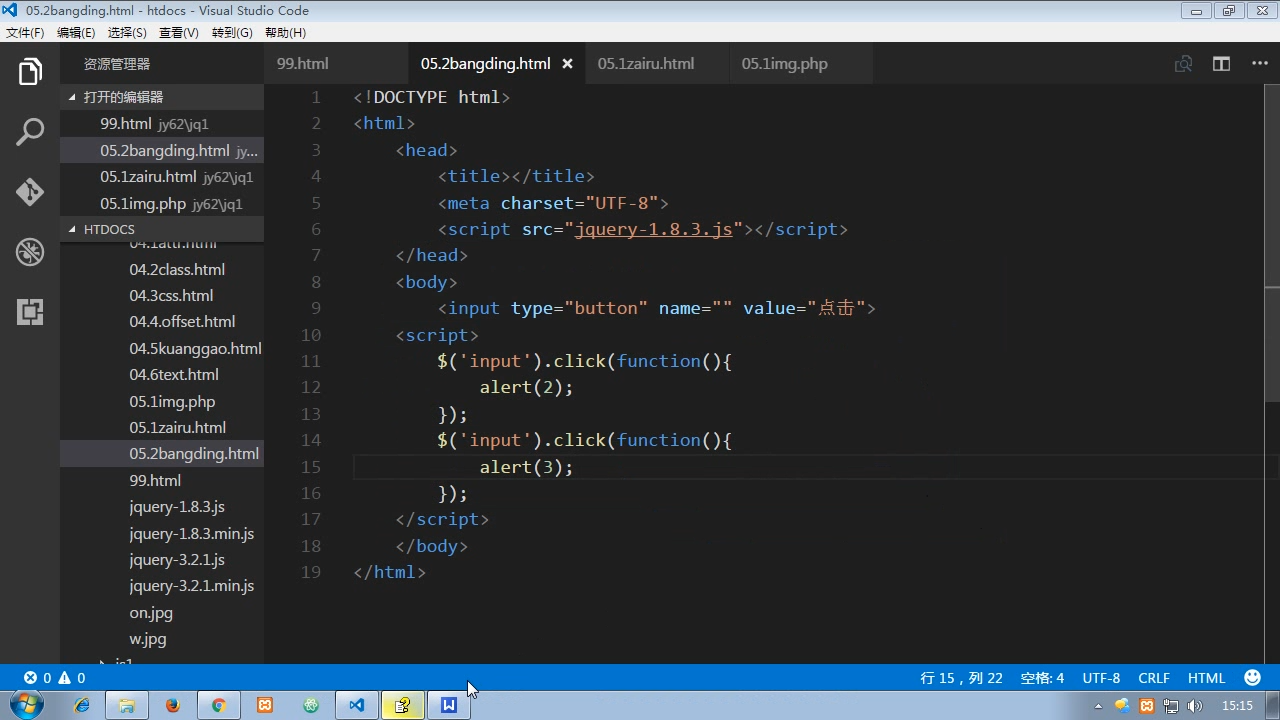Close the 05.2bangding.html tab

coord(567,64)
